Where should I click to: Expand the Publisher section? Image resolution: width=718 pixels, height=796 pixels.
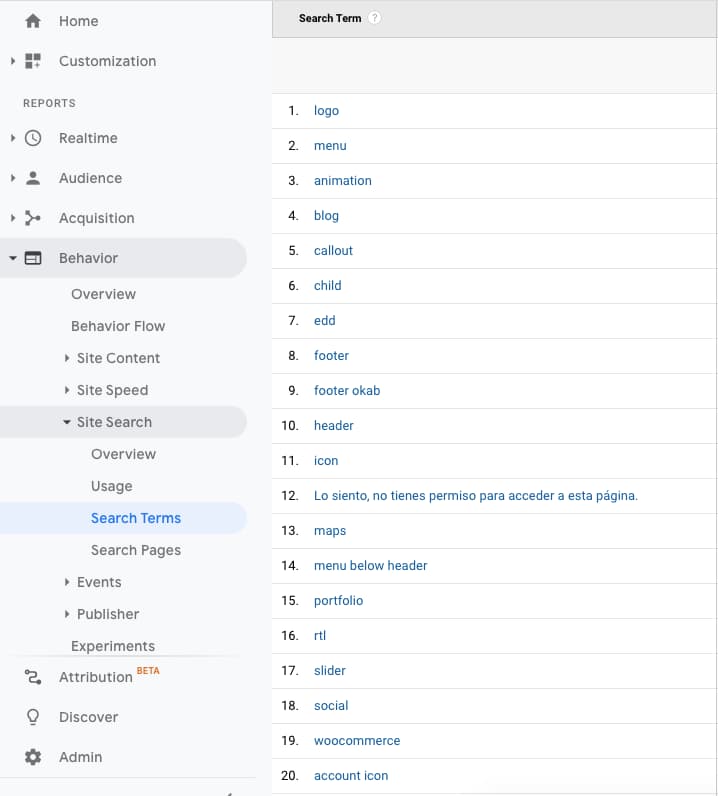pyautogui.click(x=67, y=614)
